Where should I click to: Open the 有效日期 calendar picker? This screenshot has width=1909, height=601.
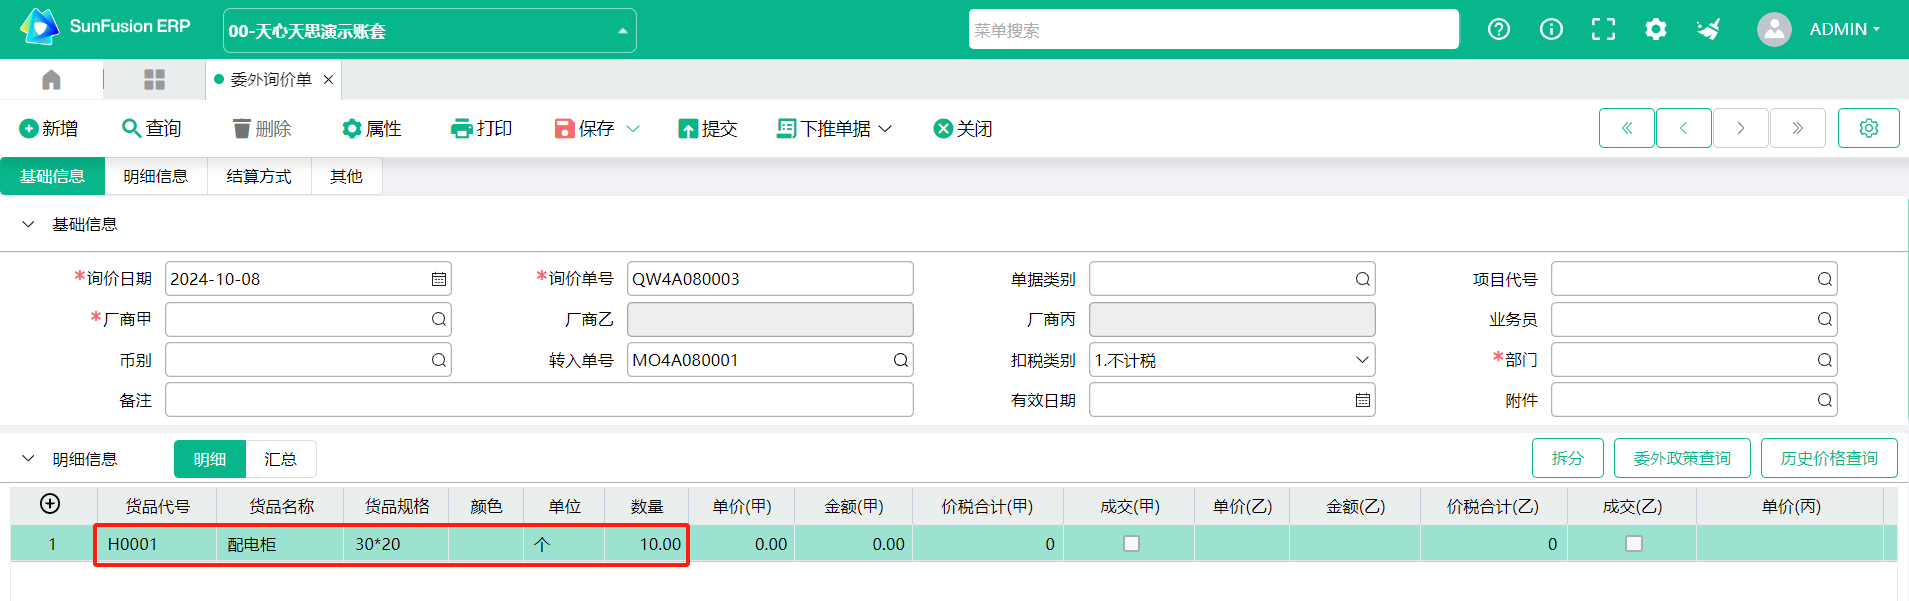click(1362, 400)
